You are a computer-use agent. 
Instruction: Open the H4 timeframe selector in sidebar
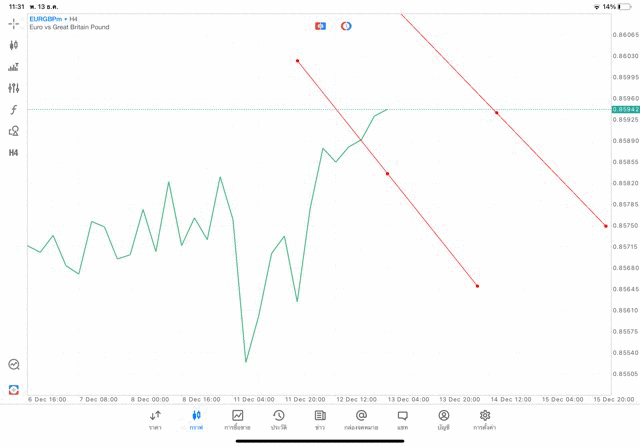(x=14, y=153)
